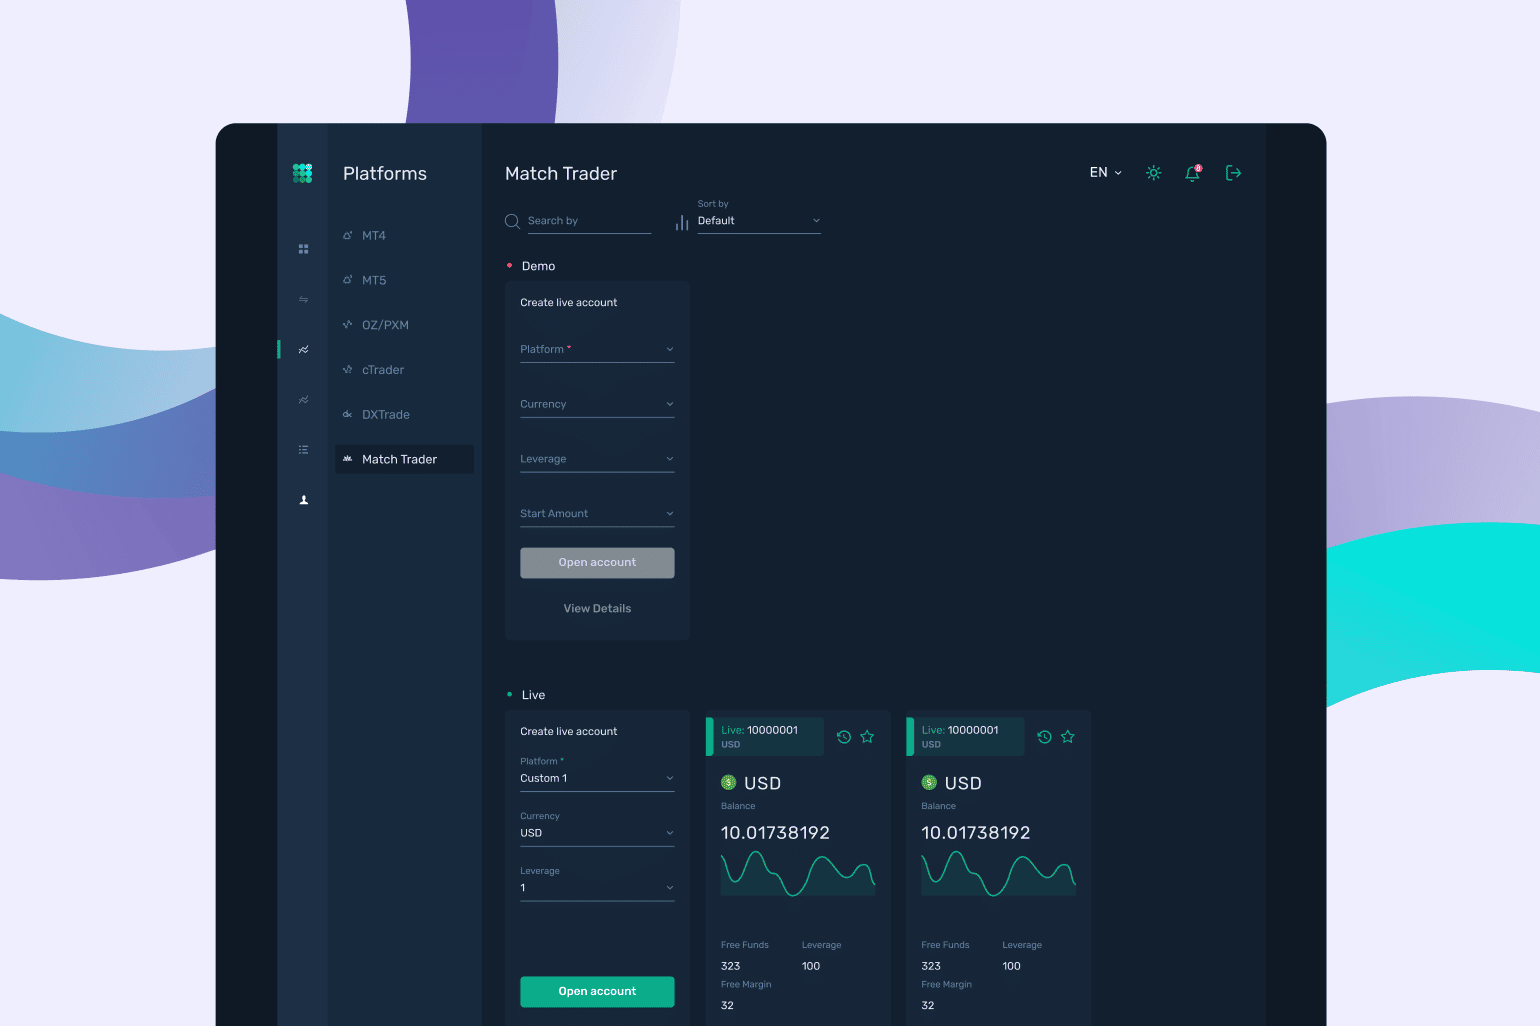This screenshot has width=1540, height=1026.
Task: Open the EN language dropdown
Action: coord(1105,173)
